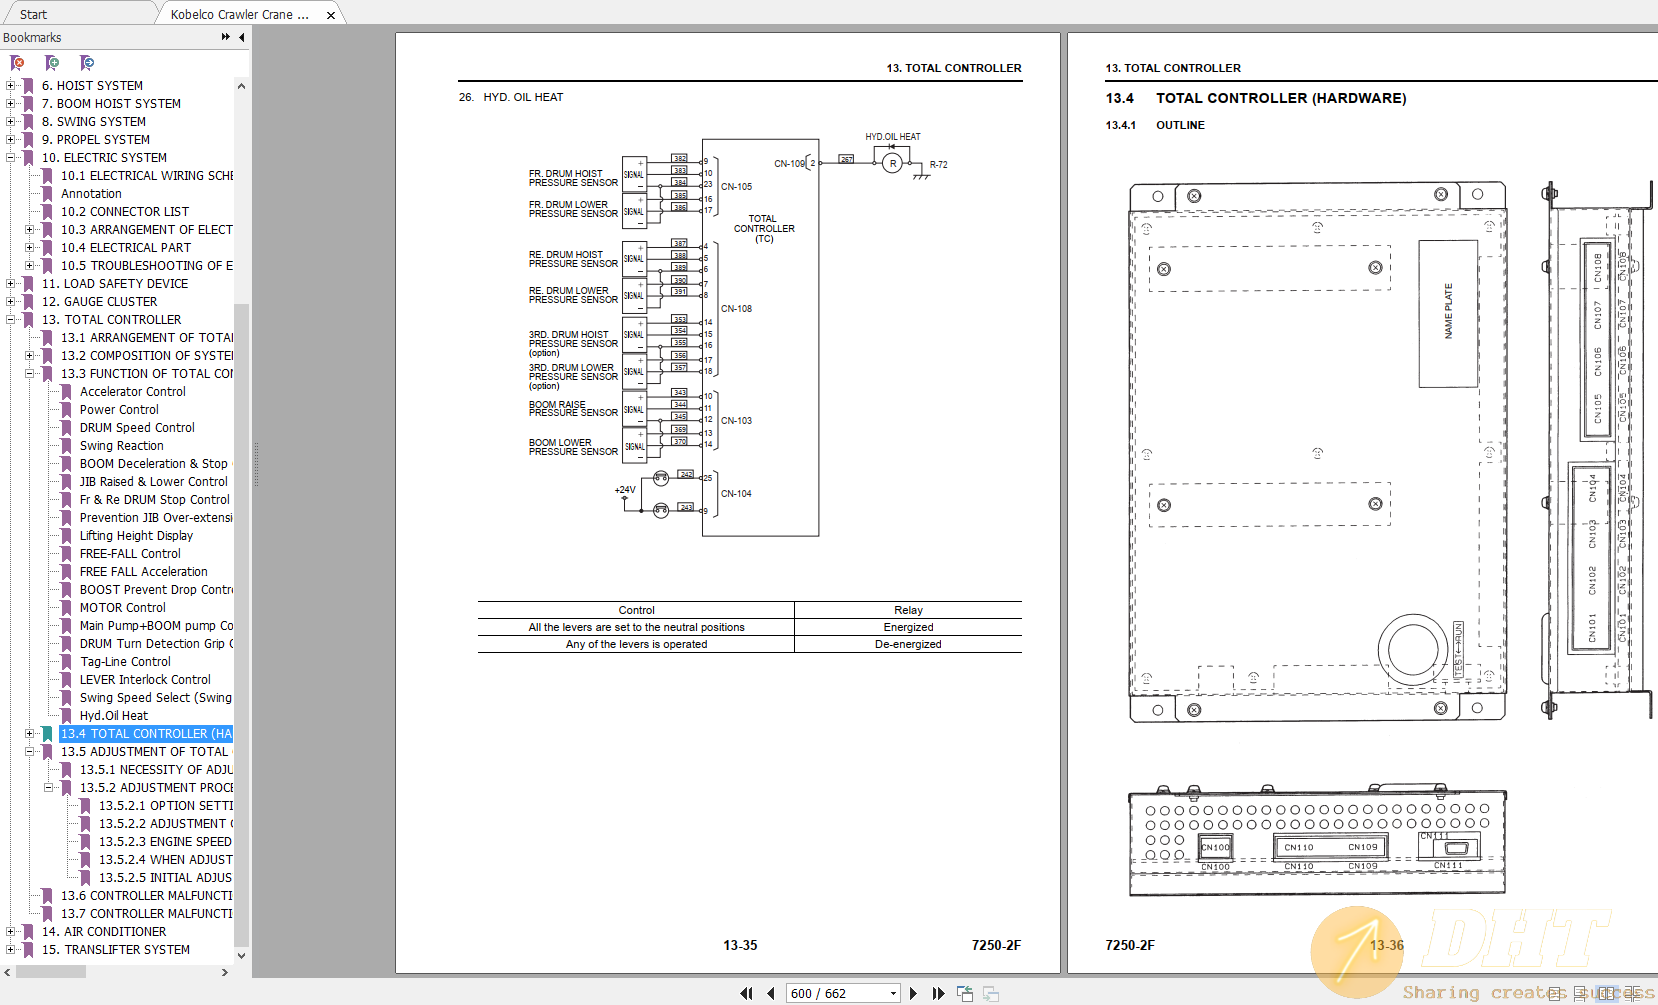This screenshot has height=1005, width=1658.
Task: Click highlighted bookmark icon of 13.4 TOTAL CONTROLLER
Action: tap(47, 734)
